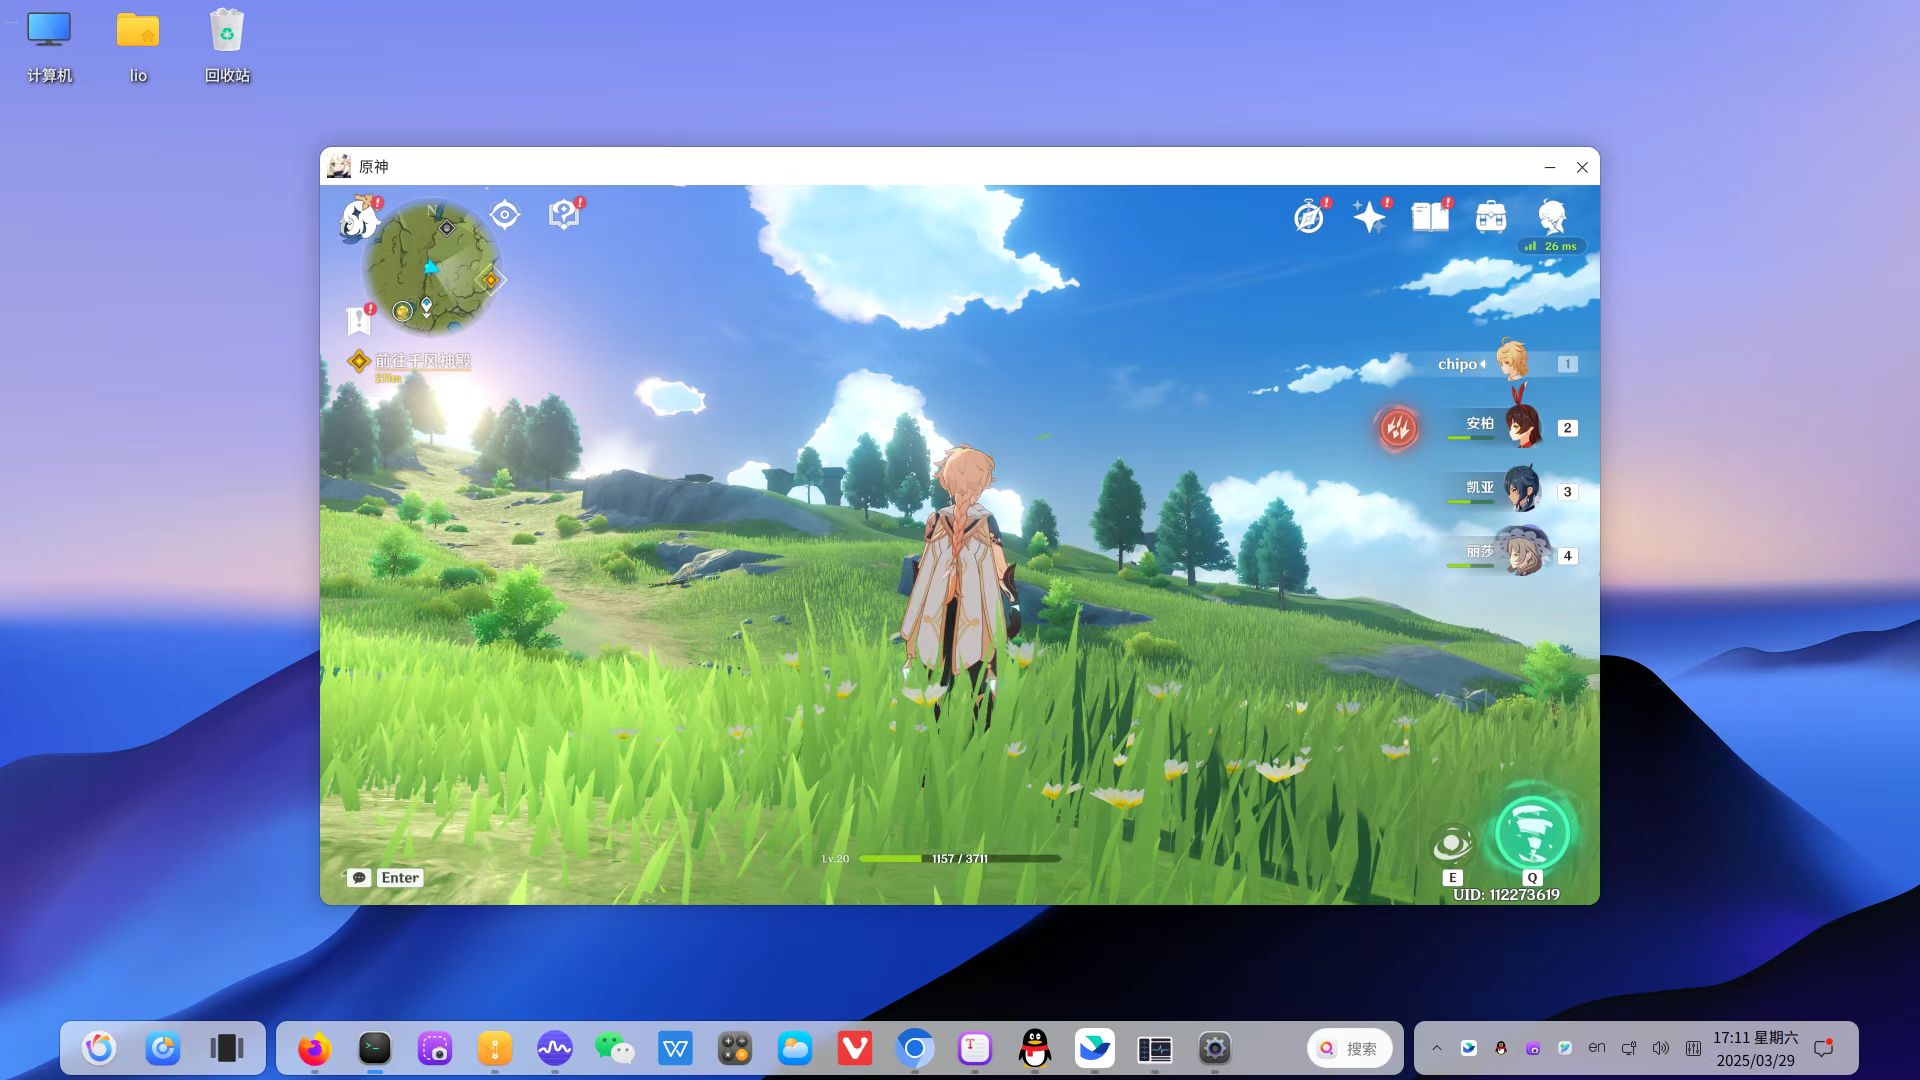Open the calculator from the dock
The width and height of the screenshot is (1920, 1080).
tap(735, 1048)
